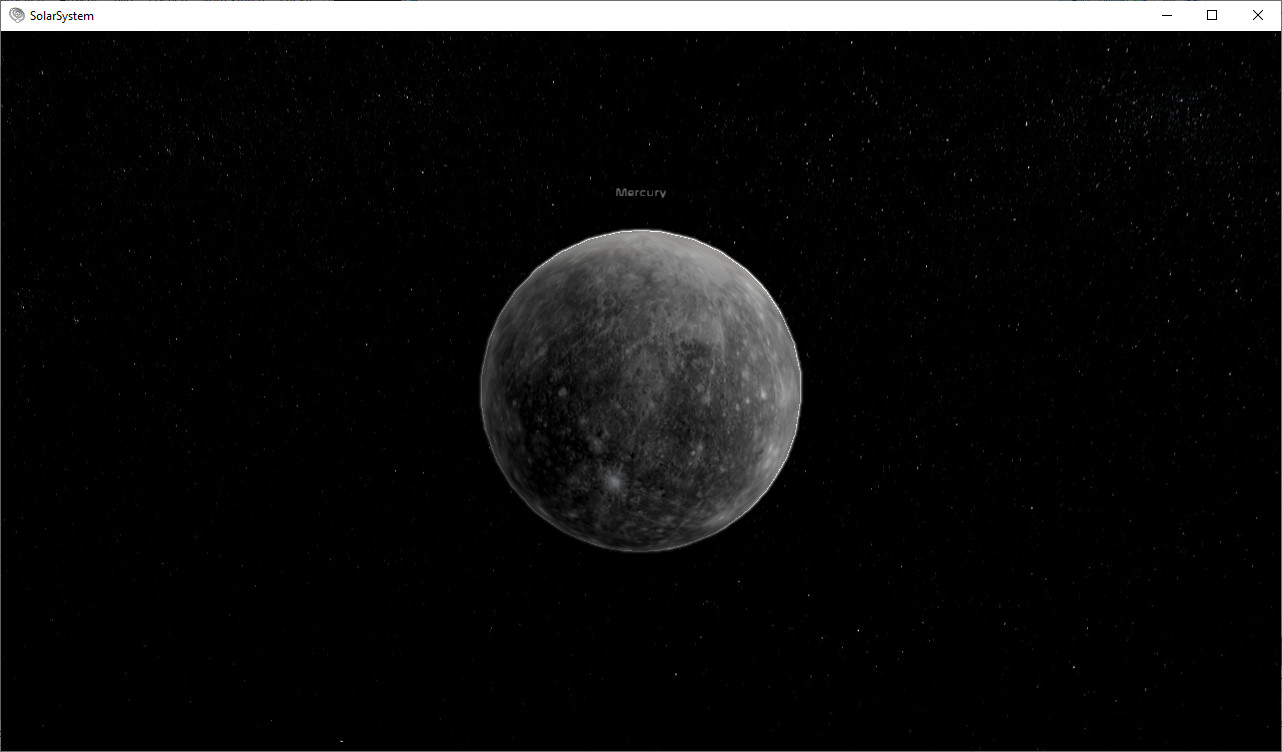Click the bright rayed crater on Mercury's lower left
Image resolution: width=1282 pixels, height=752 pixels.
[x=611, y=481]
